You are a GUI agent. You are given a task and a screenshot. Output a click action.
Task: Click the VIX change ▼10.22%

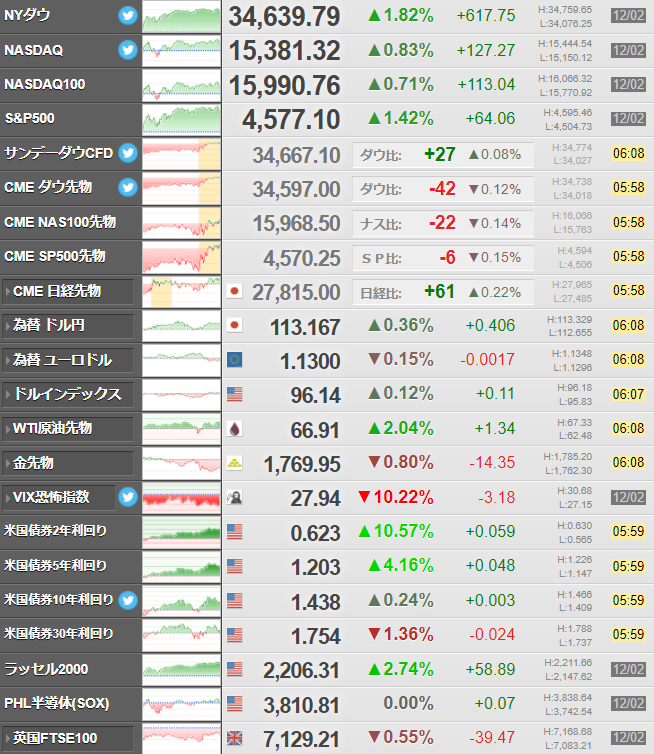point(396,497)
